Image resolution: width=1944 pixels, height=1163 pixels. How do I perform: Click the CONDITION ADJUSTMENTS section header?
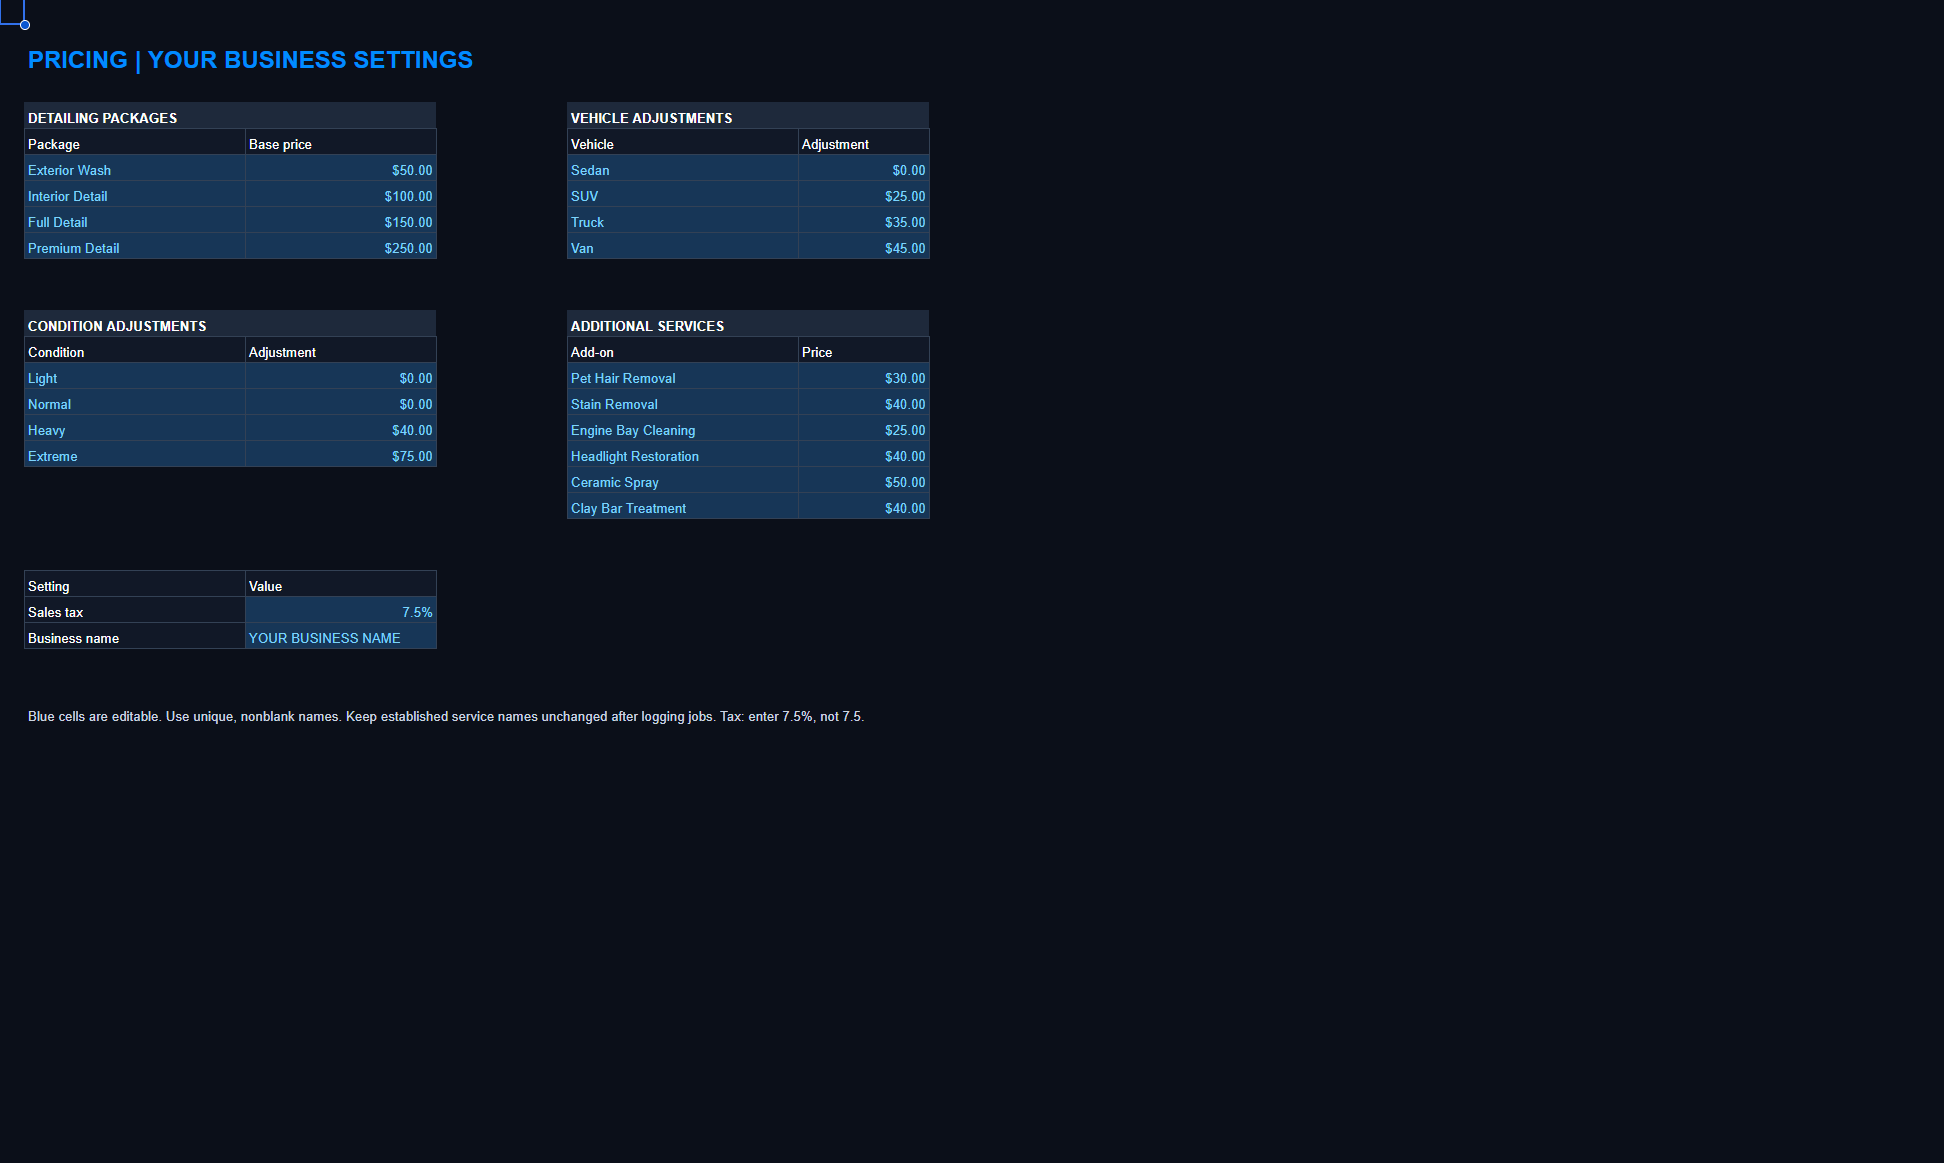tap(230, 325)
